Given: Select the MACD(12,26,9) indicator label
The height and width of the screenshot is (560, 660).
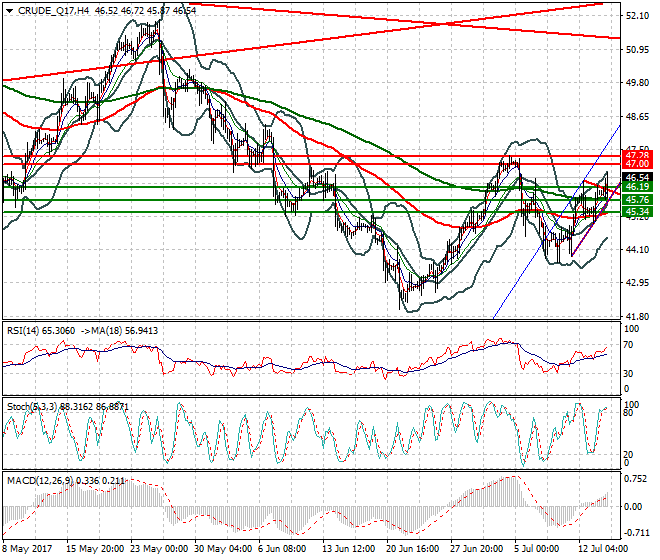Looking at the screenshot, I should click(40, 480).
